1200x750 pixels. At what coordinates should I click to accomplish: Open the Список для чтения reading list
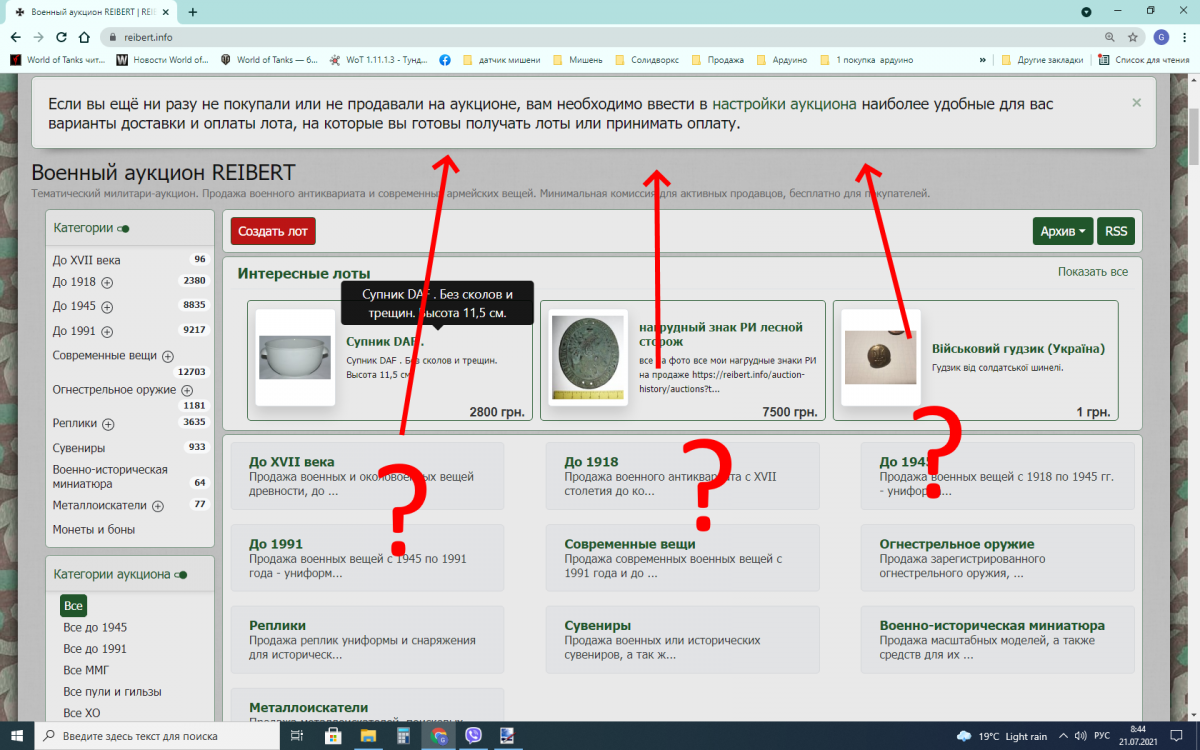[1145, 60]
